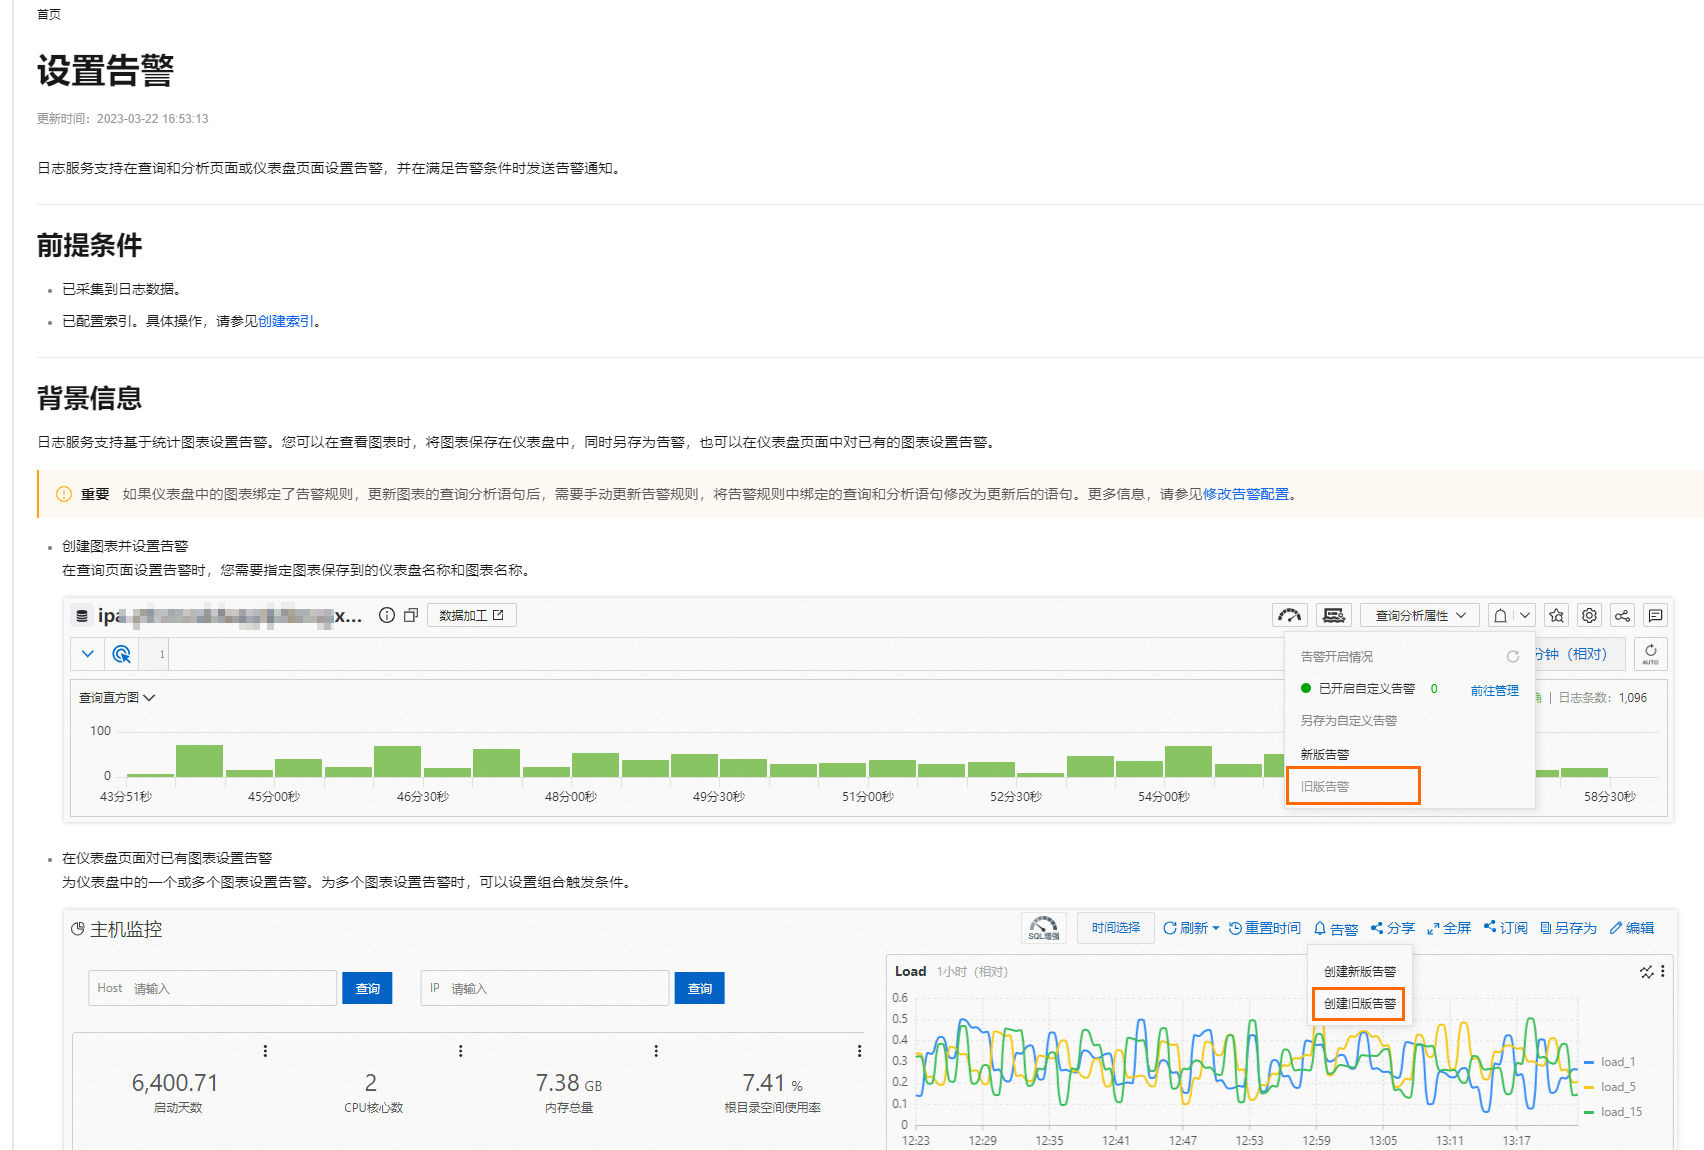This screenshot has width=1704, height=1150.
Task: Click the time range (相对) button
Action: tap(1579, 654)
